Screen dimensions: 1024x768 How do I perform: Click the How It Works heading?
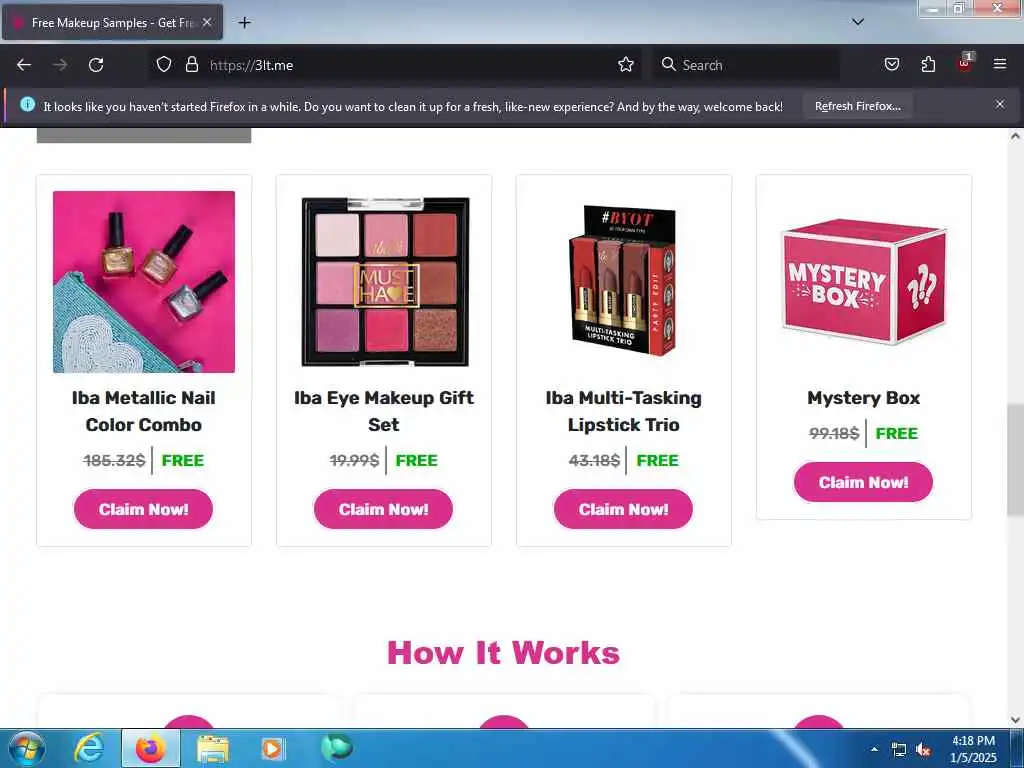(504, 652)
